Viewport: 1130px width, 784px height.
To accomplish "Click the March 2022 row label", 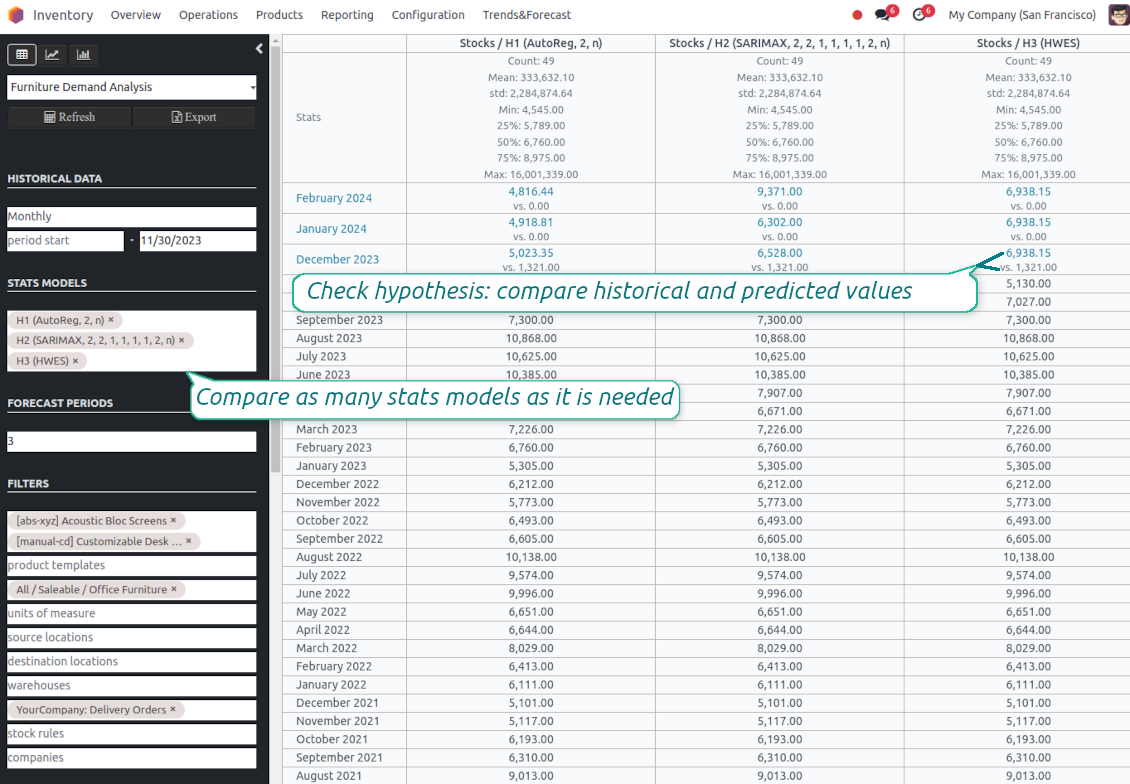I will (326, 648).
